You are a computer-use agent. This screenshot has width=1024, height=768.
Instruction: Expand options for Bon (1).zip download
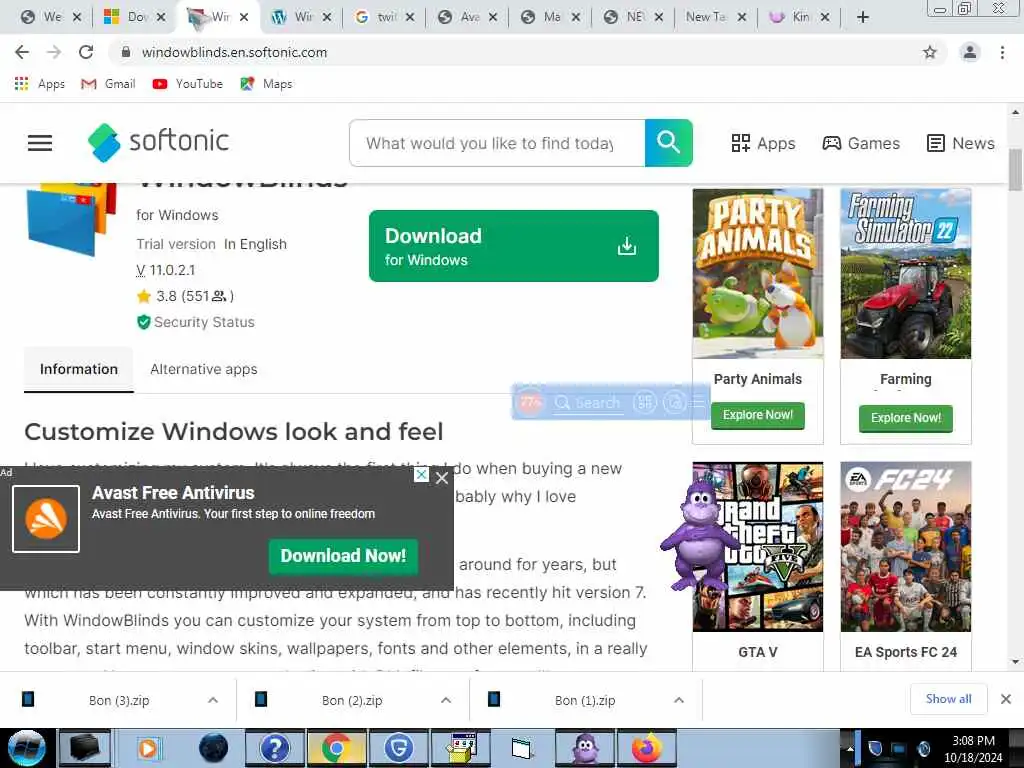point(679,700)
